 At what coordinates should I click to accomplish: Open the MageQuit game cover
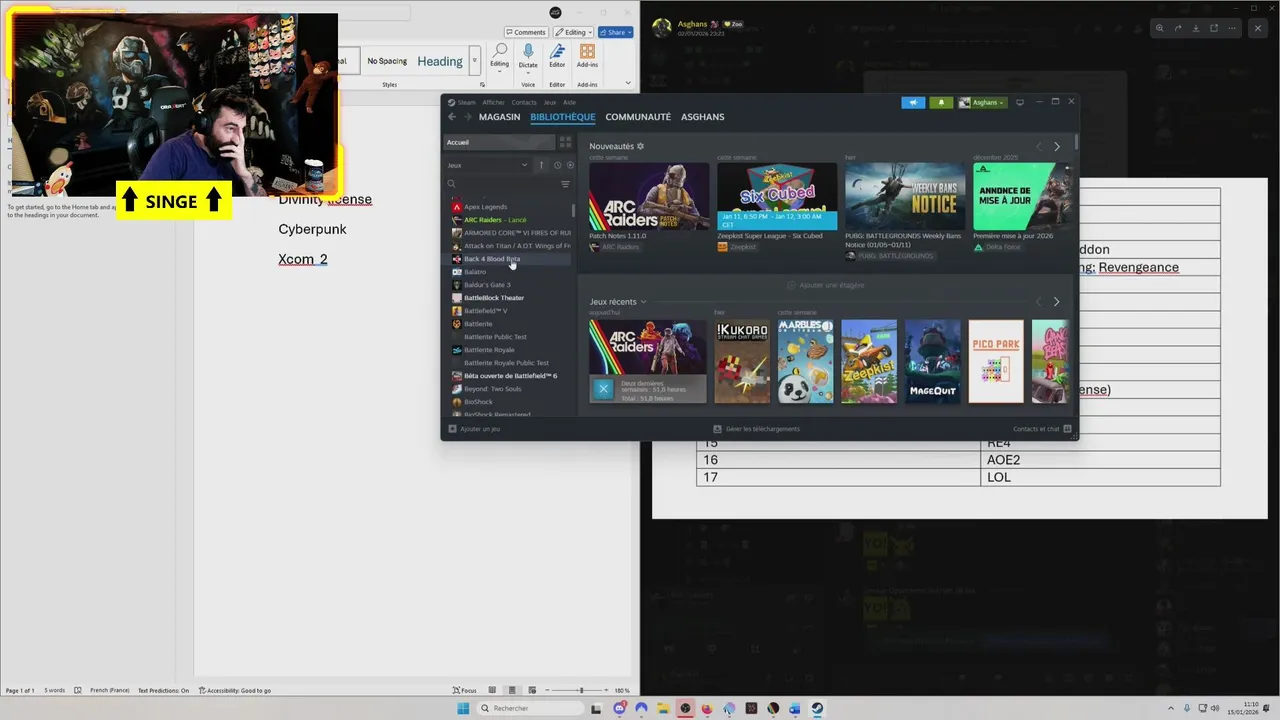933,361
